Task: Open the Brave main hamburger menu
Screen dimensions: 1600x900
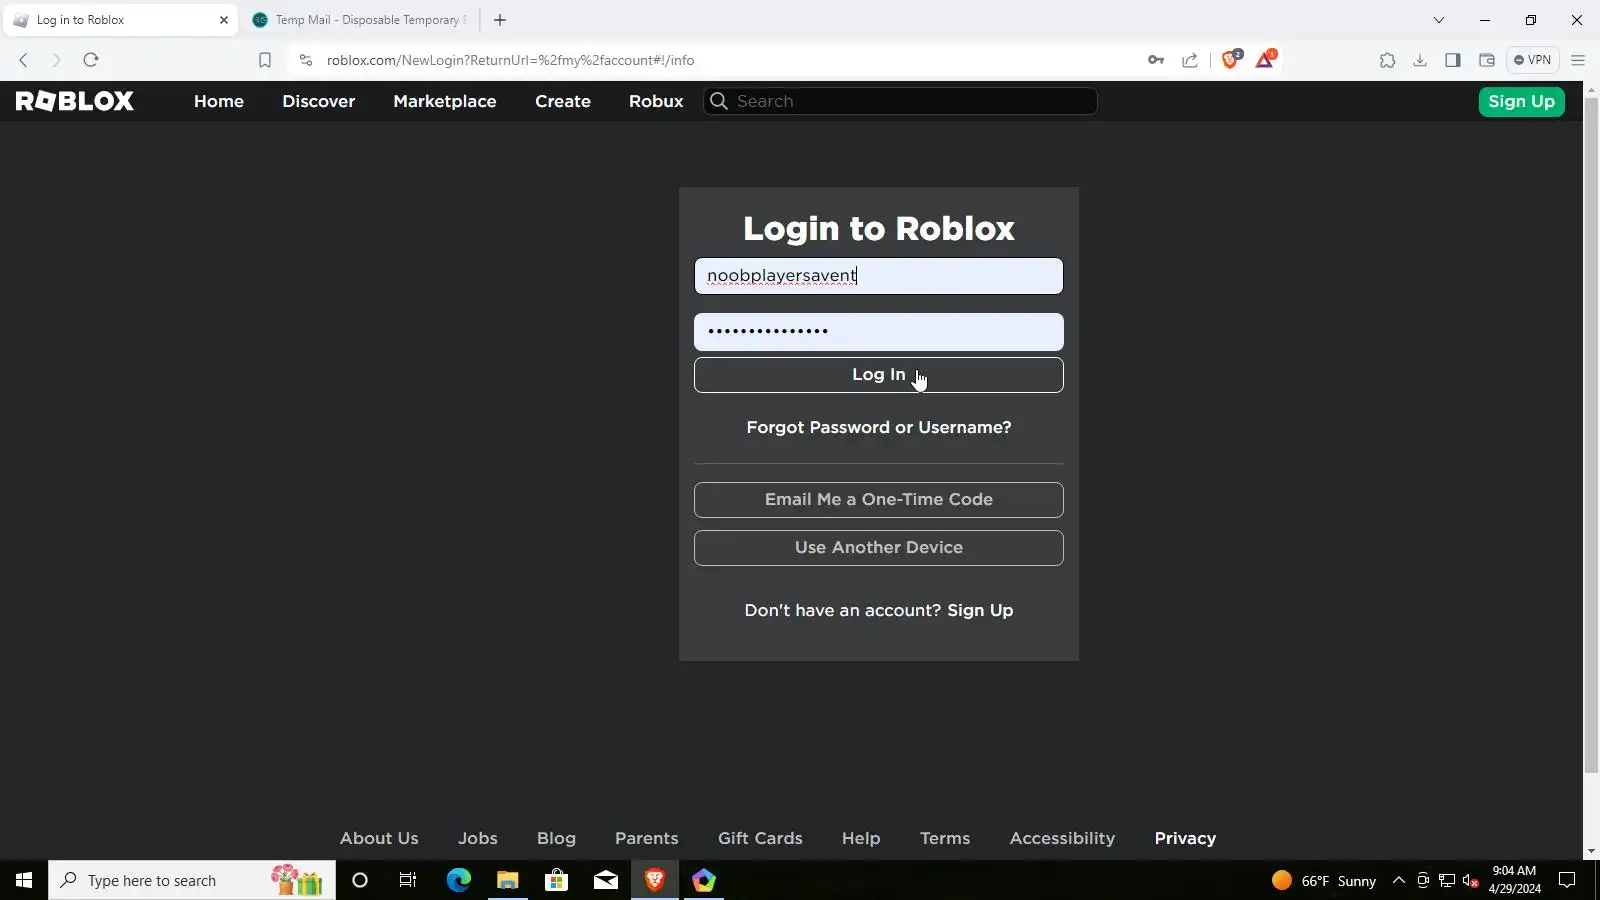Action: click(1578, 60)
